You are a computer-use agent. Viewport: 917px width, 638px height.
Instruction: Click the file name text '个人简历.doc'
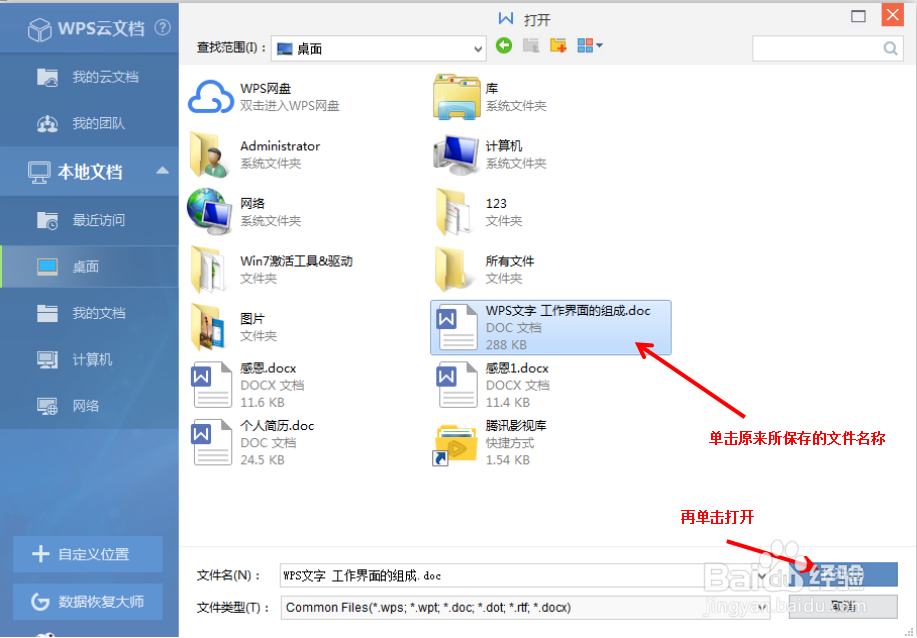click(x=277, y=425)
